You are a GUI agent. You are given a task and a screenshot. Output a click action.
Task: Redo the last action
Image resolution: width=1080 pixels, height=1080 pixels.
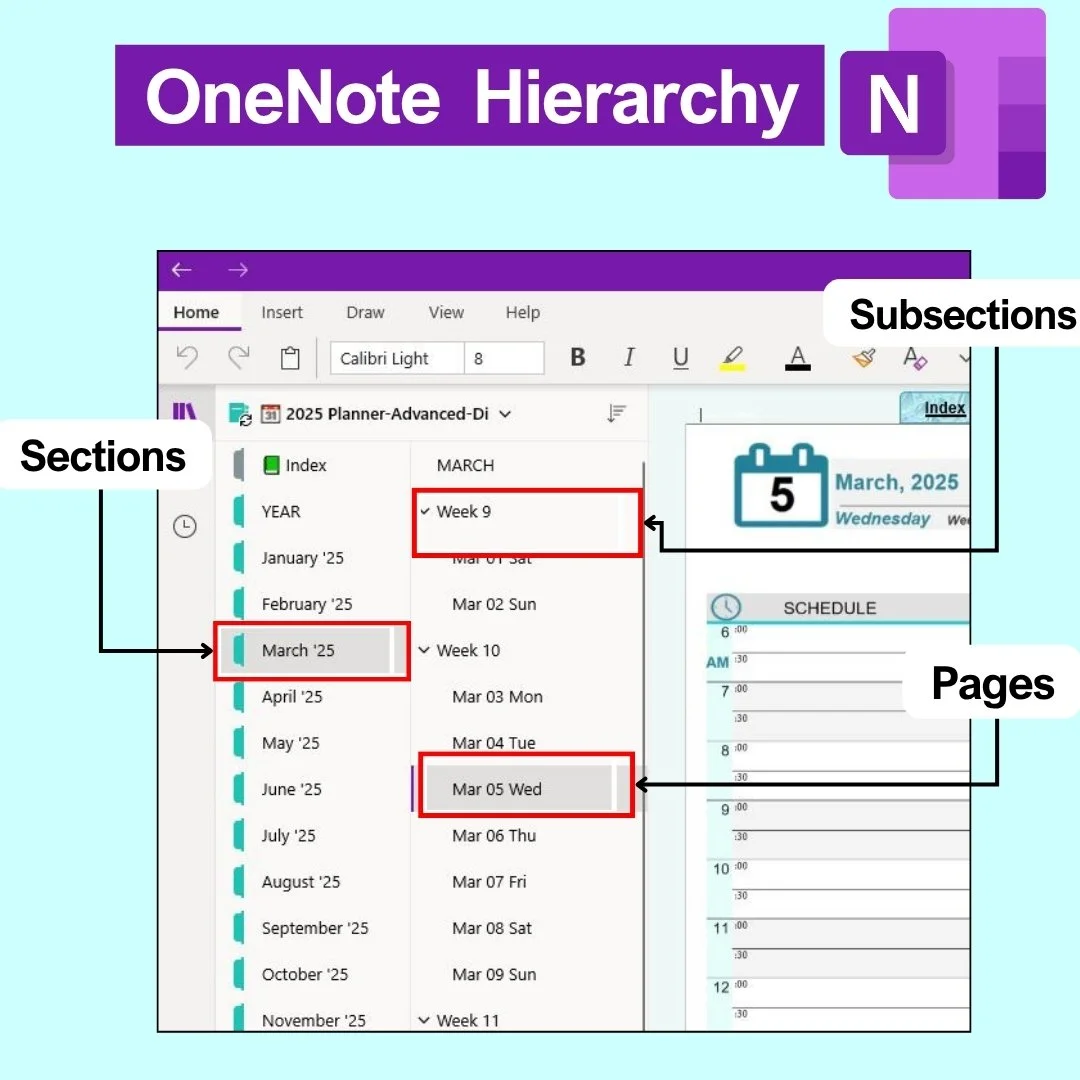238,358
